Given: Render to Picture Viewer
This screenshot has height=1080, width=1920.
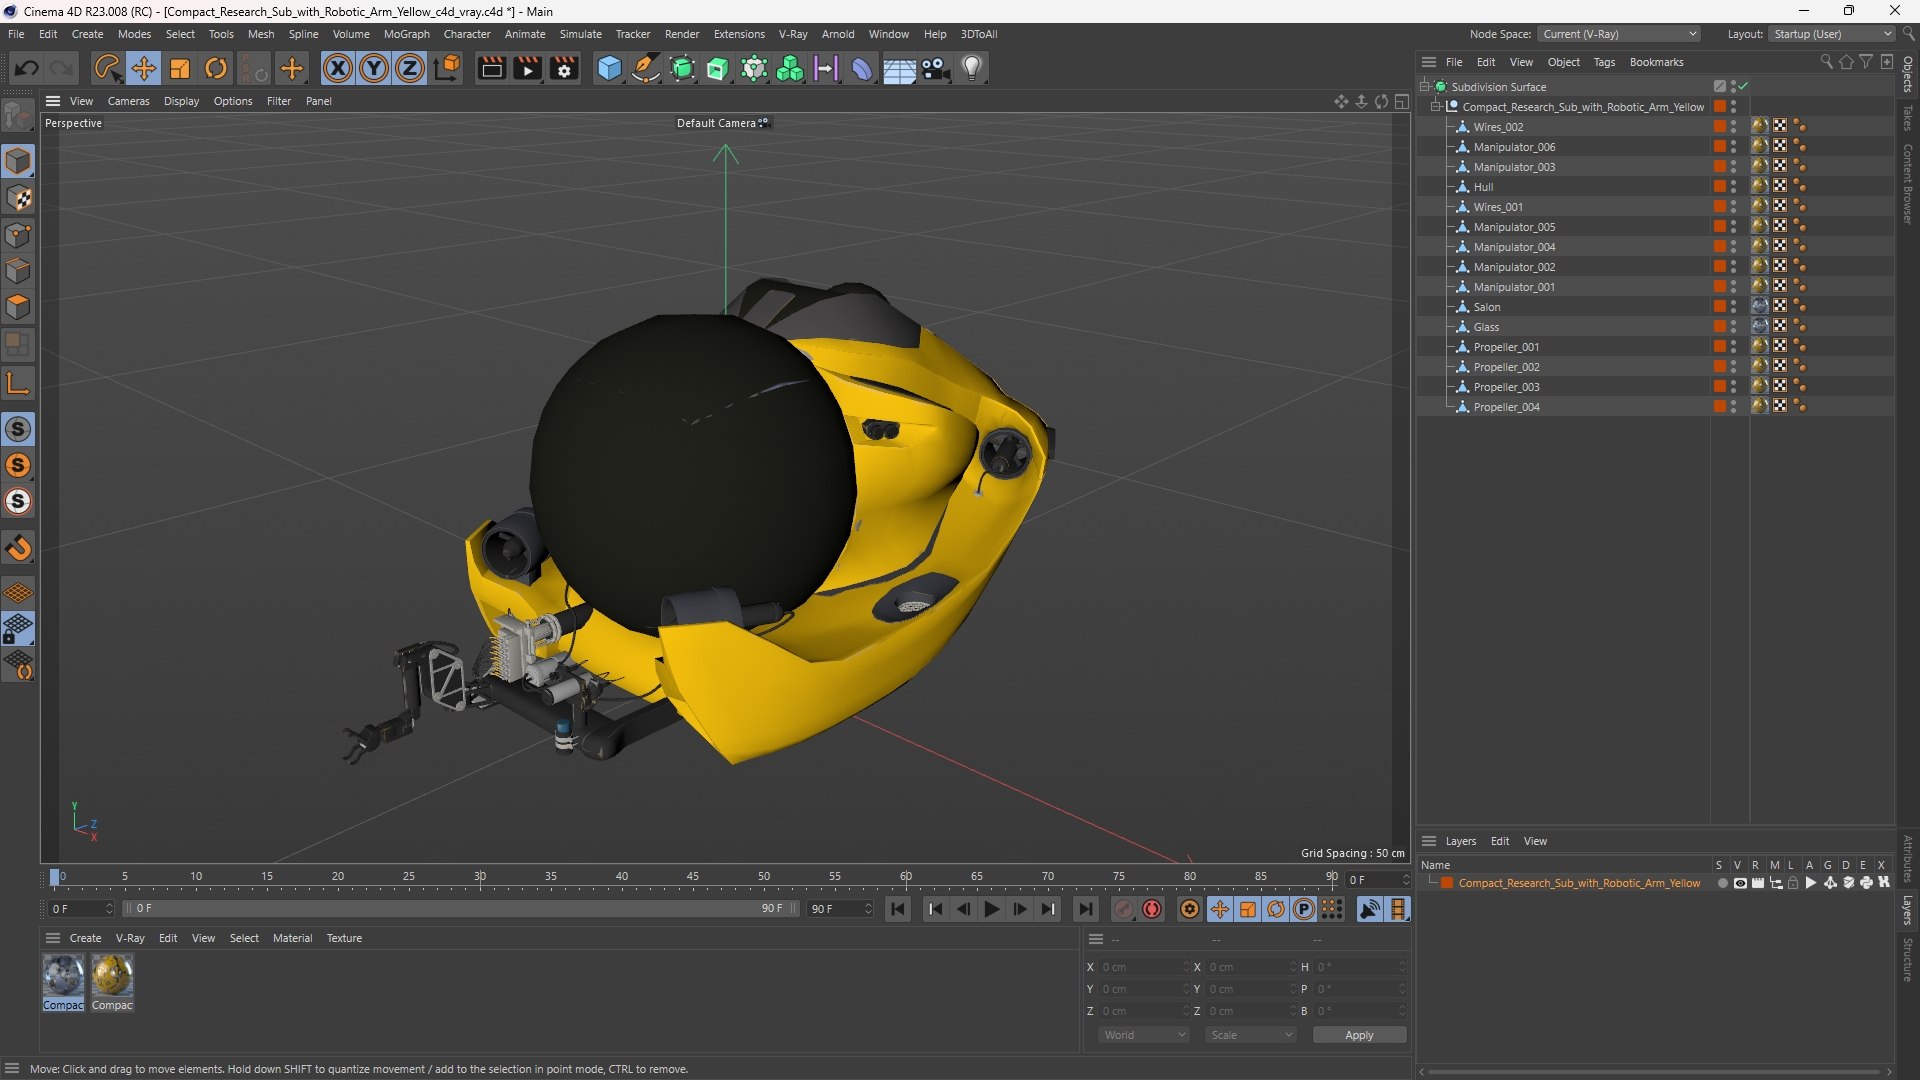Looking at the screenshot, I should click(527, 68).
